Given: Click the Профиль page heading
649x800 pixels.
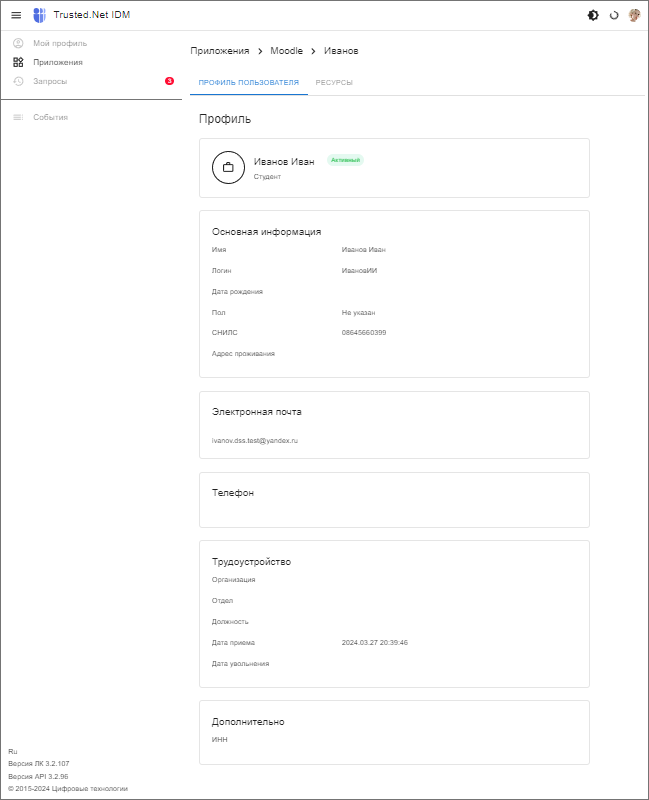Looking at the screenshot, I should 224,119.
